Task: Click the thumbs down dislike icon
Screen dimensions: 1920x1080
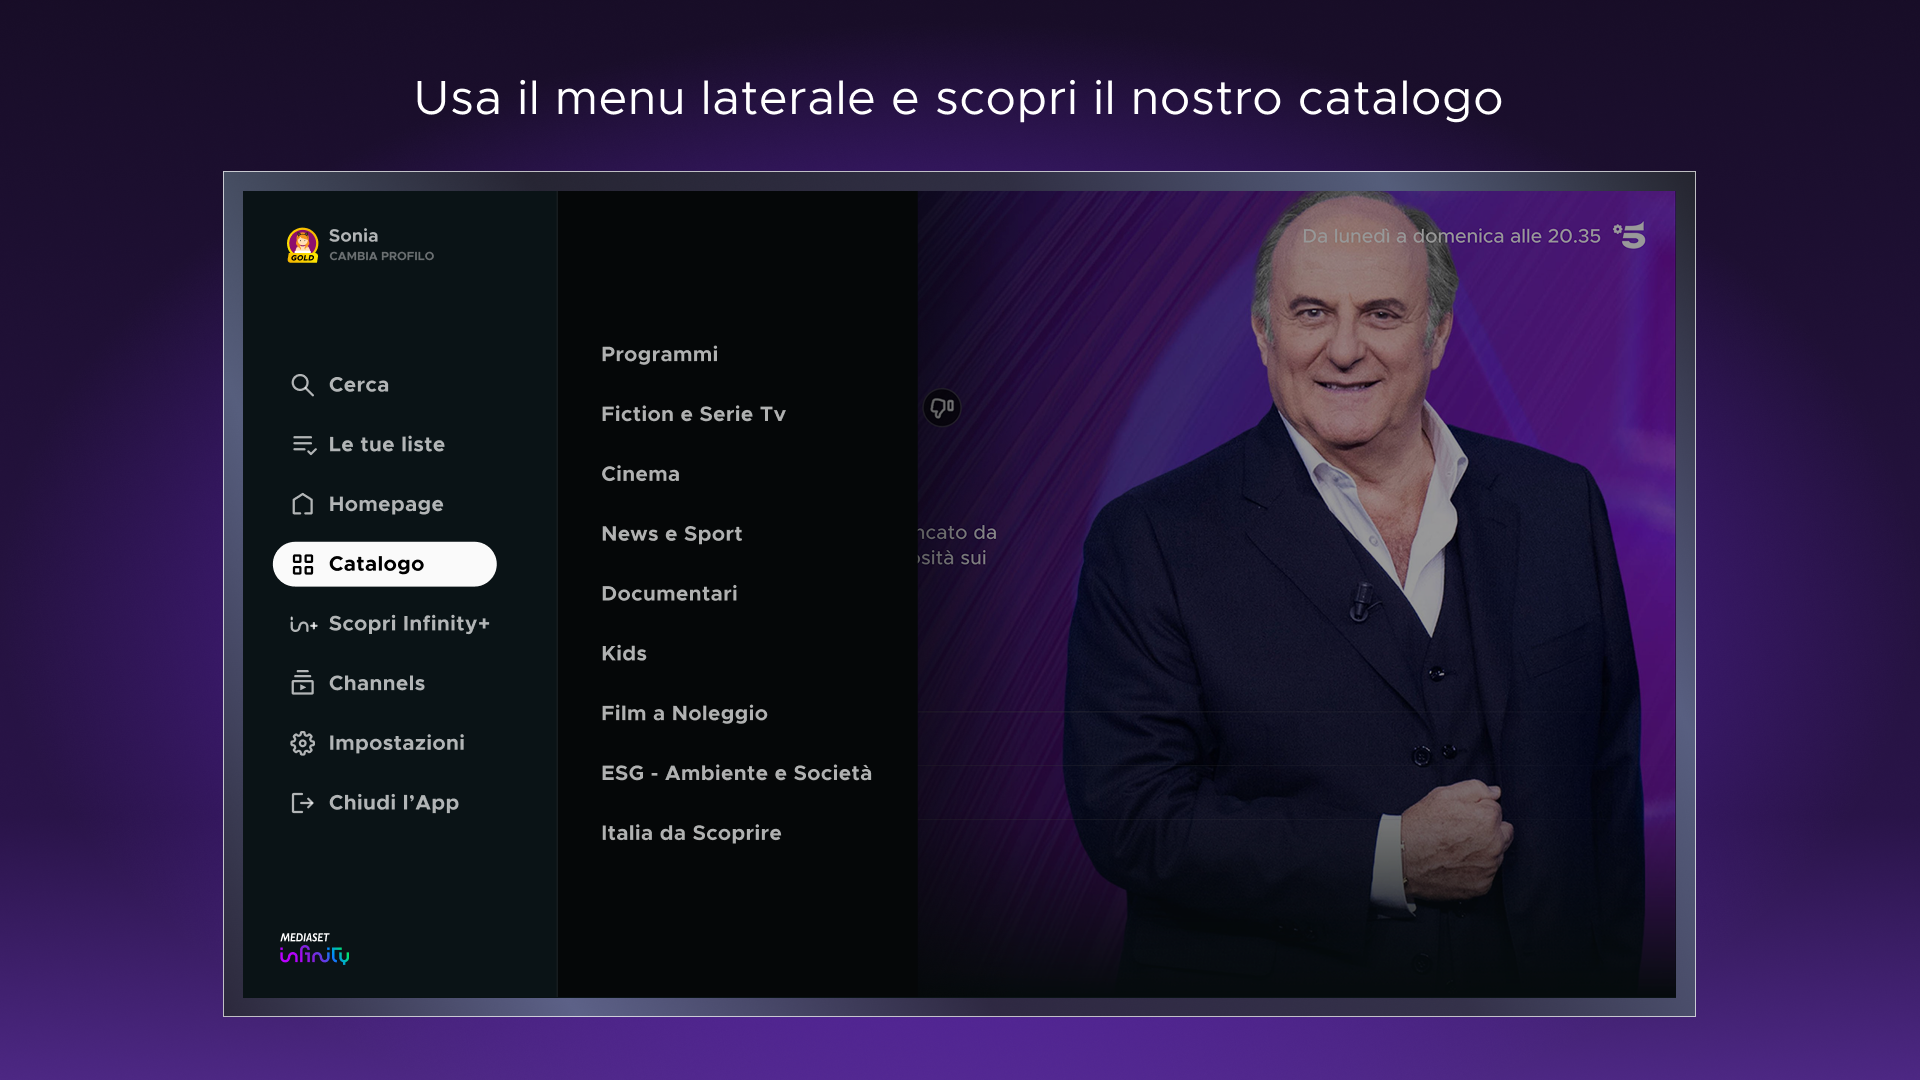Action: coord(941,407)
